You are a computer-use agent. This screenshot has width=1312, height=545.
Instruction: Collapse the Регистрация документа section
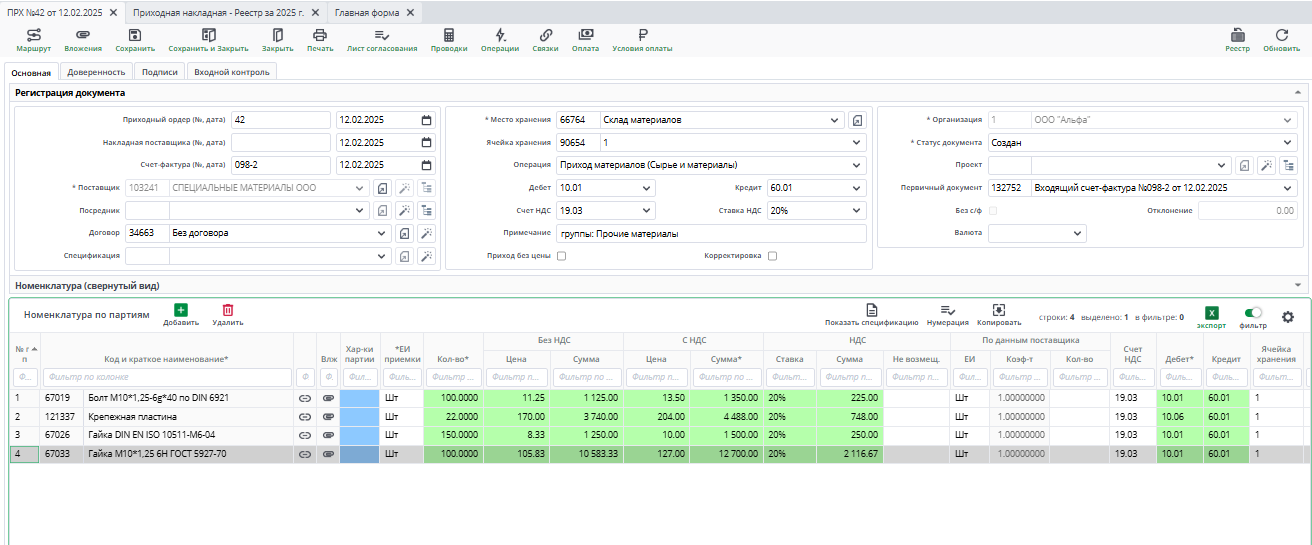point(1298,92)
